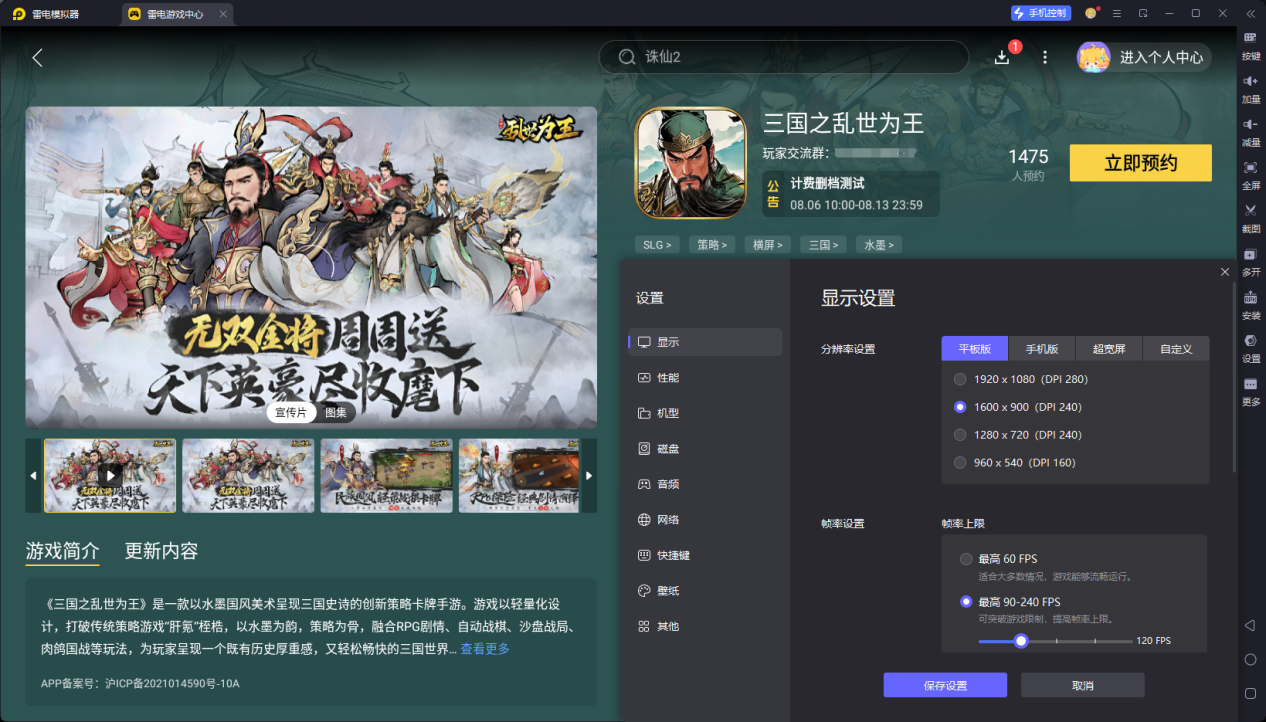Screen dimensions: 1266x722
Task: Expand the 水墨 tag chevron
Action: pos(892,244)
